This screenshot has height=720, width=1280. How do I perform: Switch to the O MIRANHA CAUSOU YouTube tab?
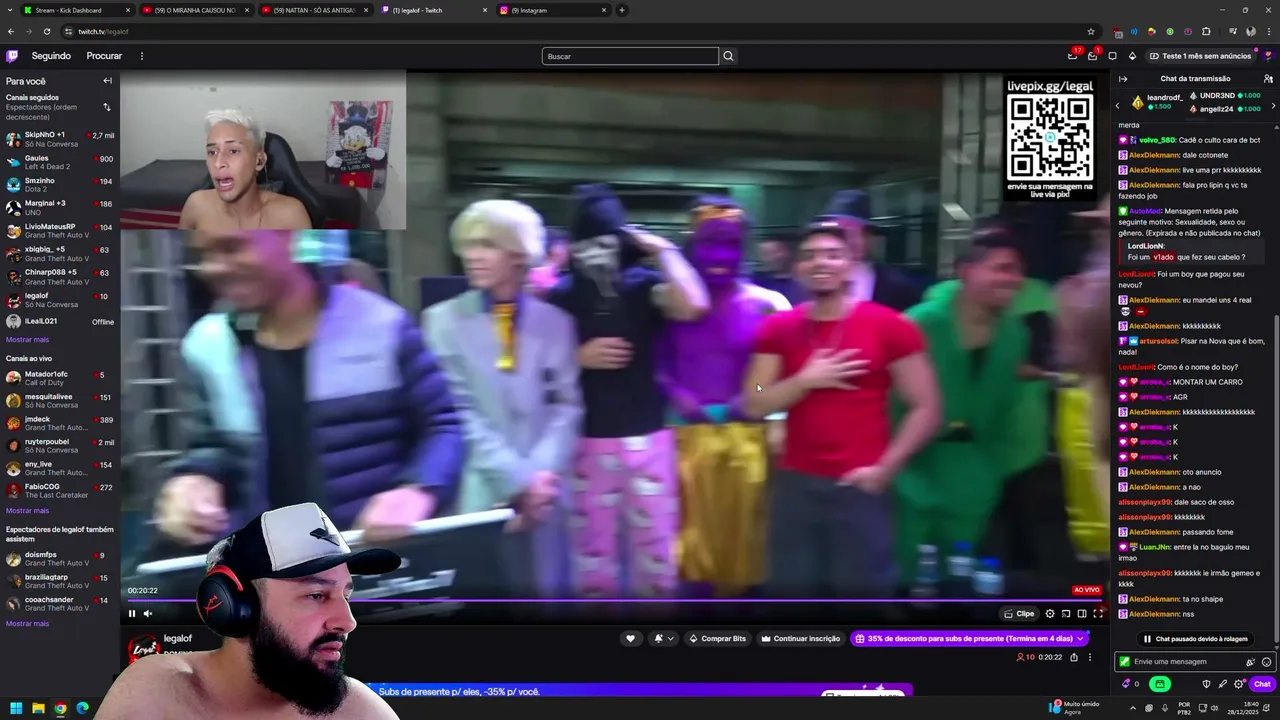(x=196, y=10)
